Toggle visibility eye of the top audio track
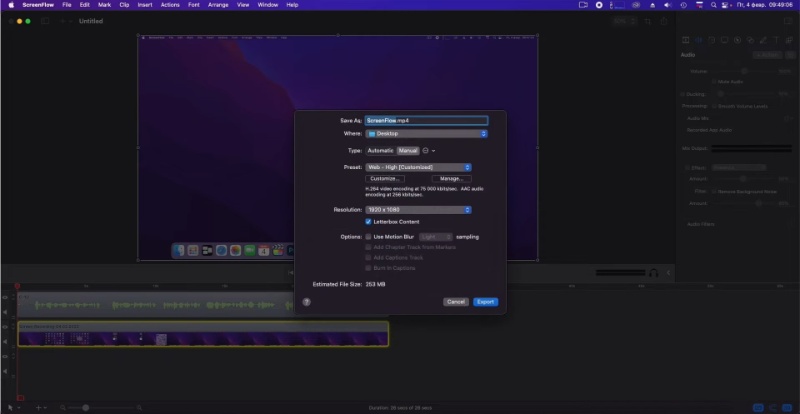The height and width of the screenshot is (414, 800). click(6, 297)
